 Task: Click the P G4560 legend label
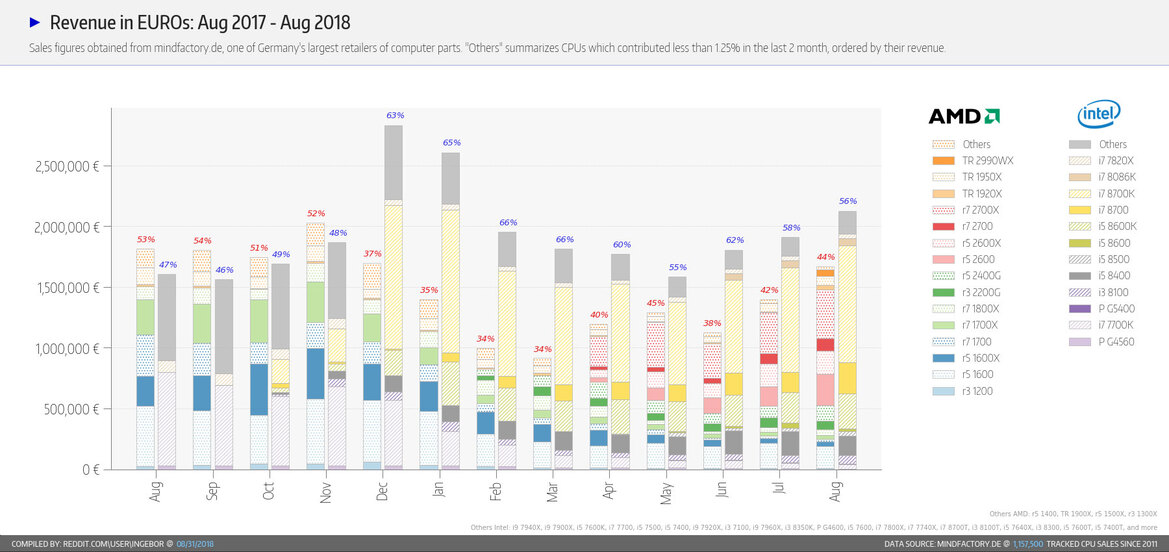(1117, 342)
